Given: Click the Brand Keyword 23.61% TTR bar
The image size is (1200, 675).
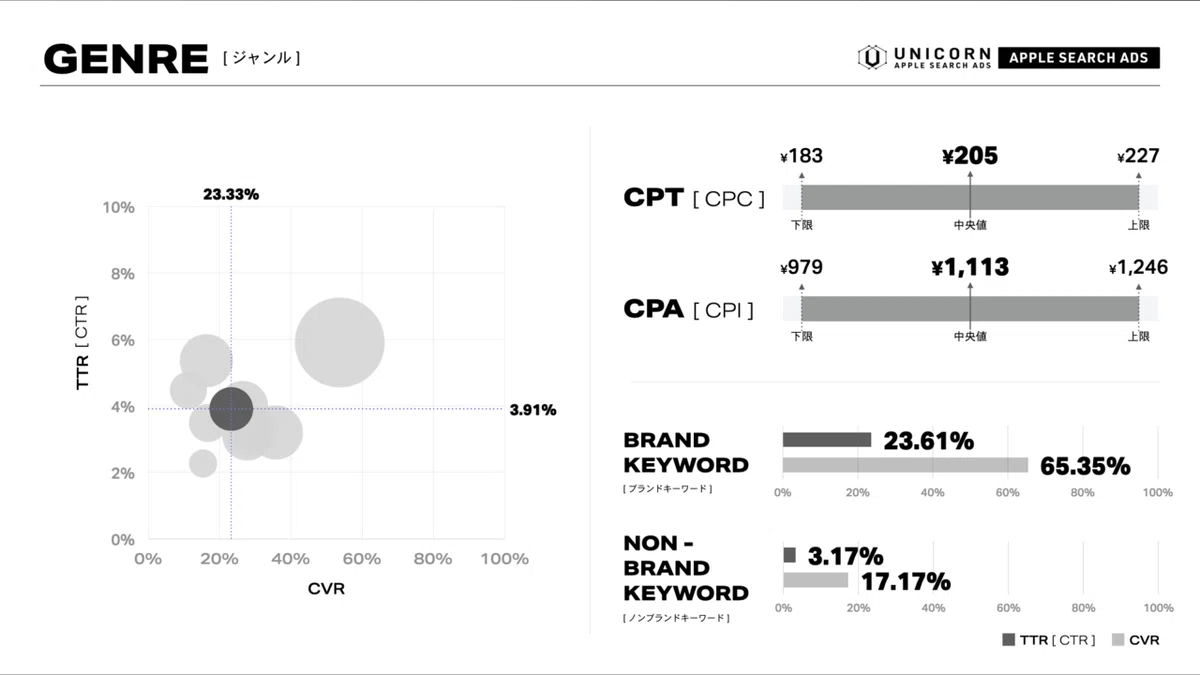Looking at the screenshot, I should pos(827,439).
